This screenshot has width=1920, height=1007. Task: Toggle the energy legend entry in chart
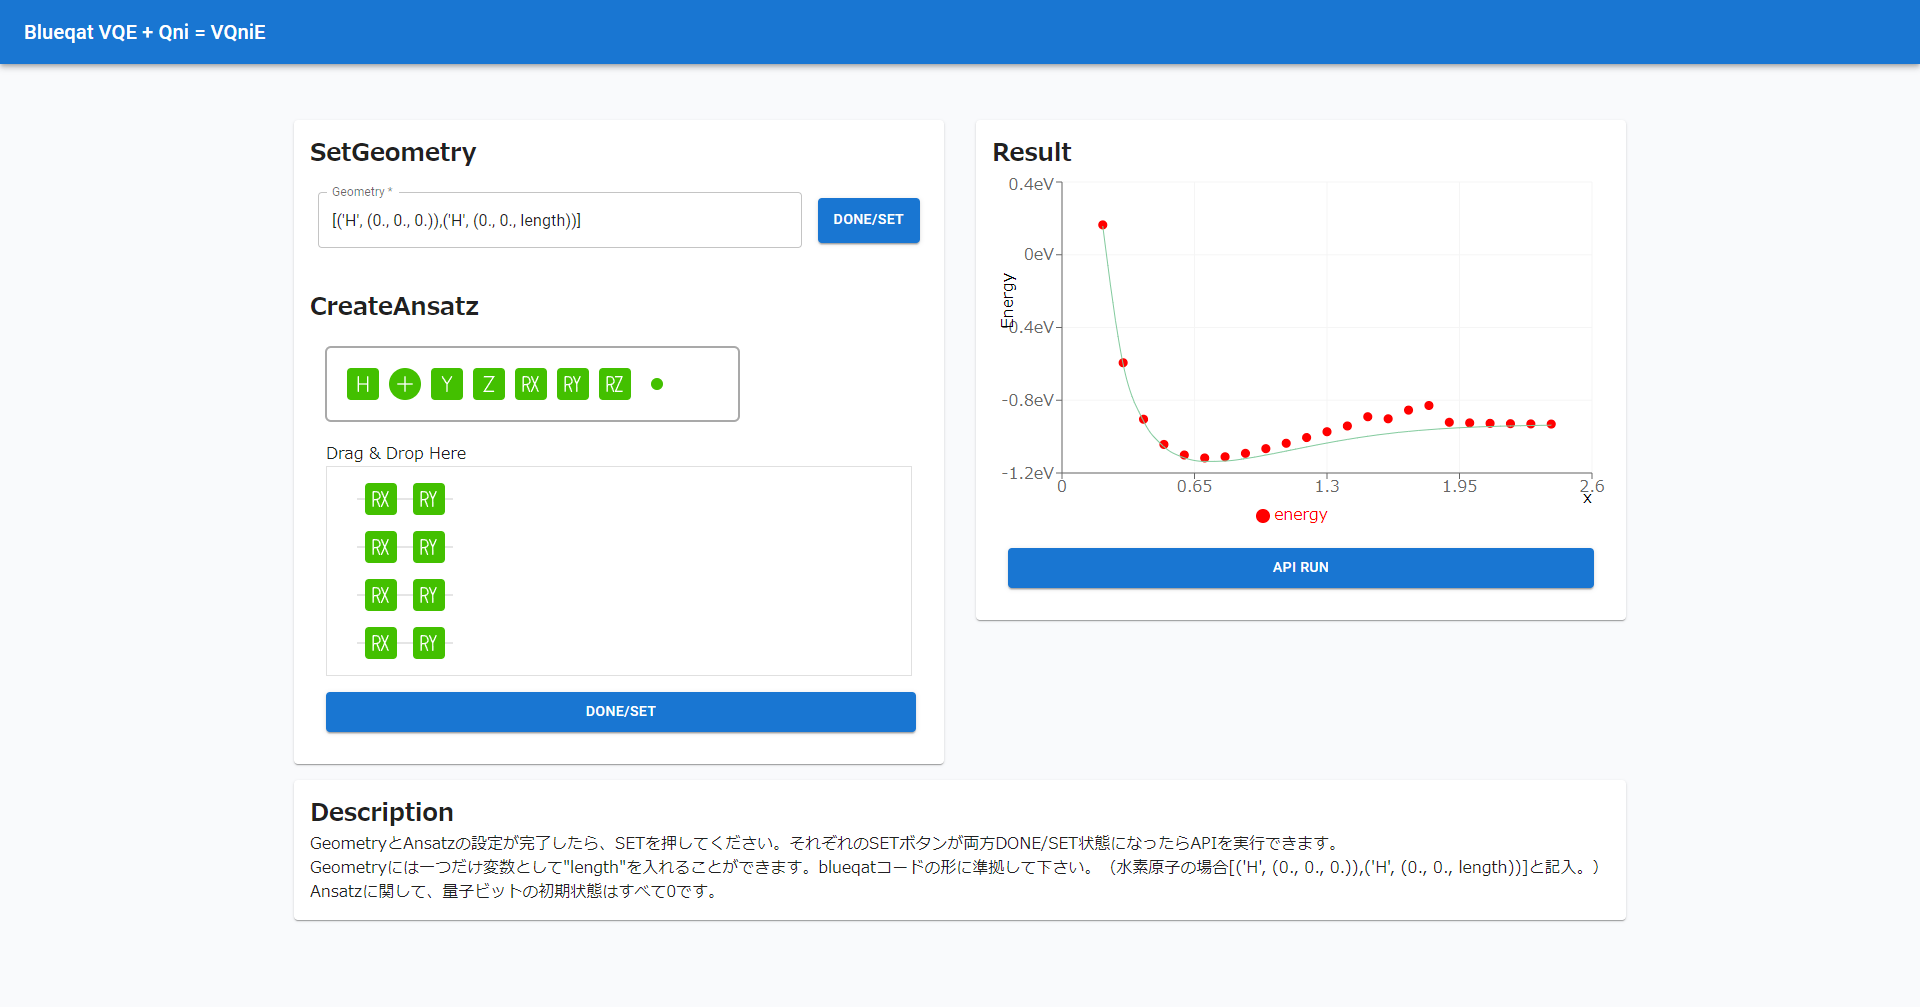click(x=1291, y=515)
